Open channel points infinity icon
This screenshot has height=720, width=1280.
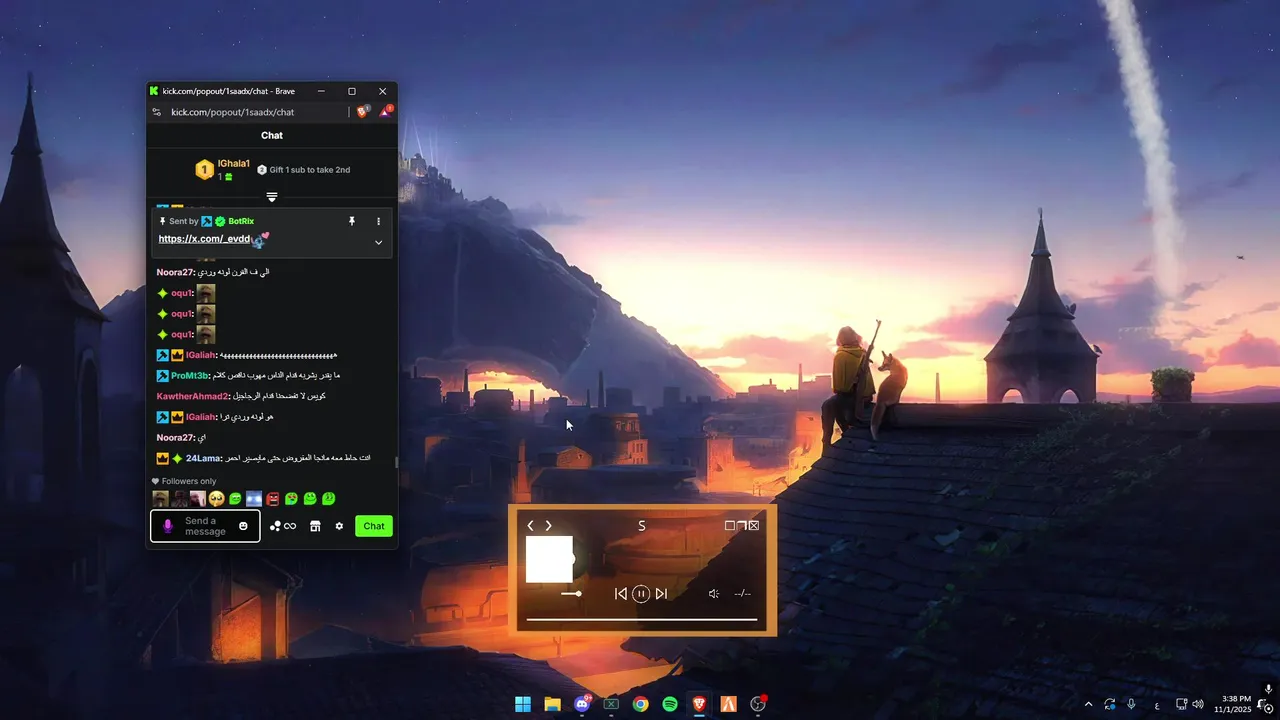pyautogui.click(x=283, y=526)
